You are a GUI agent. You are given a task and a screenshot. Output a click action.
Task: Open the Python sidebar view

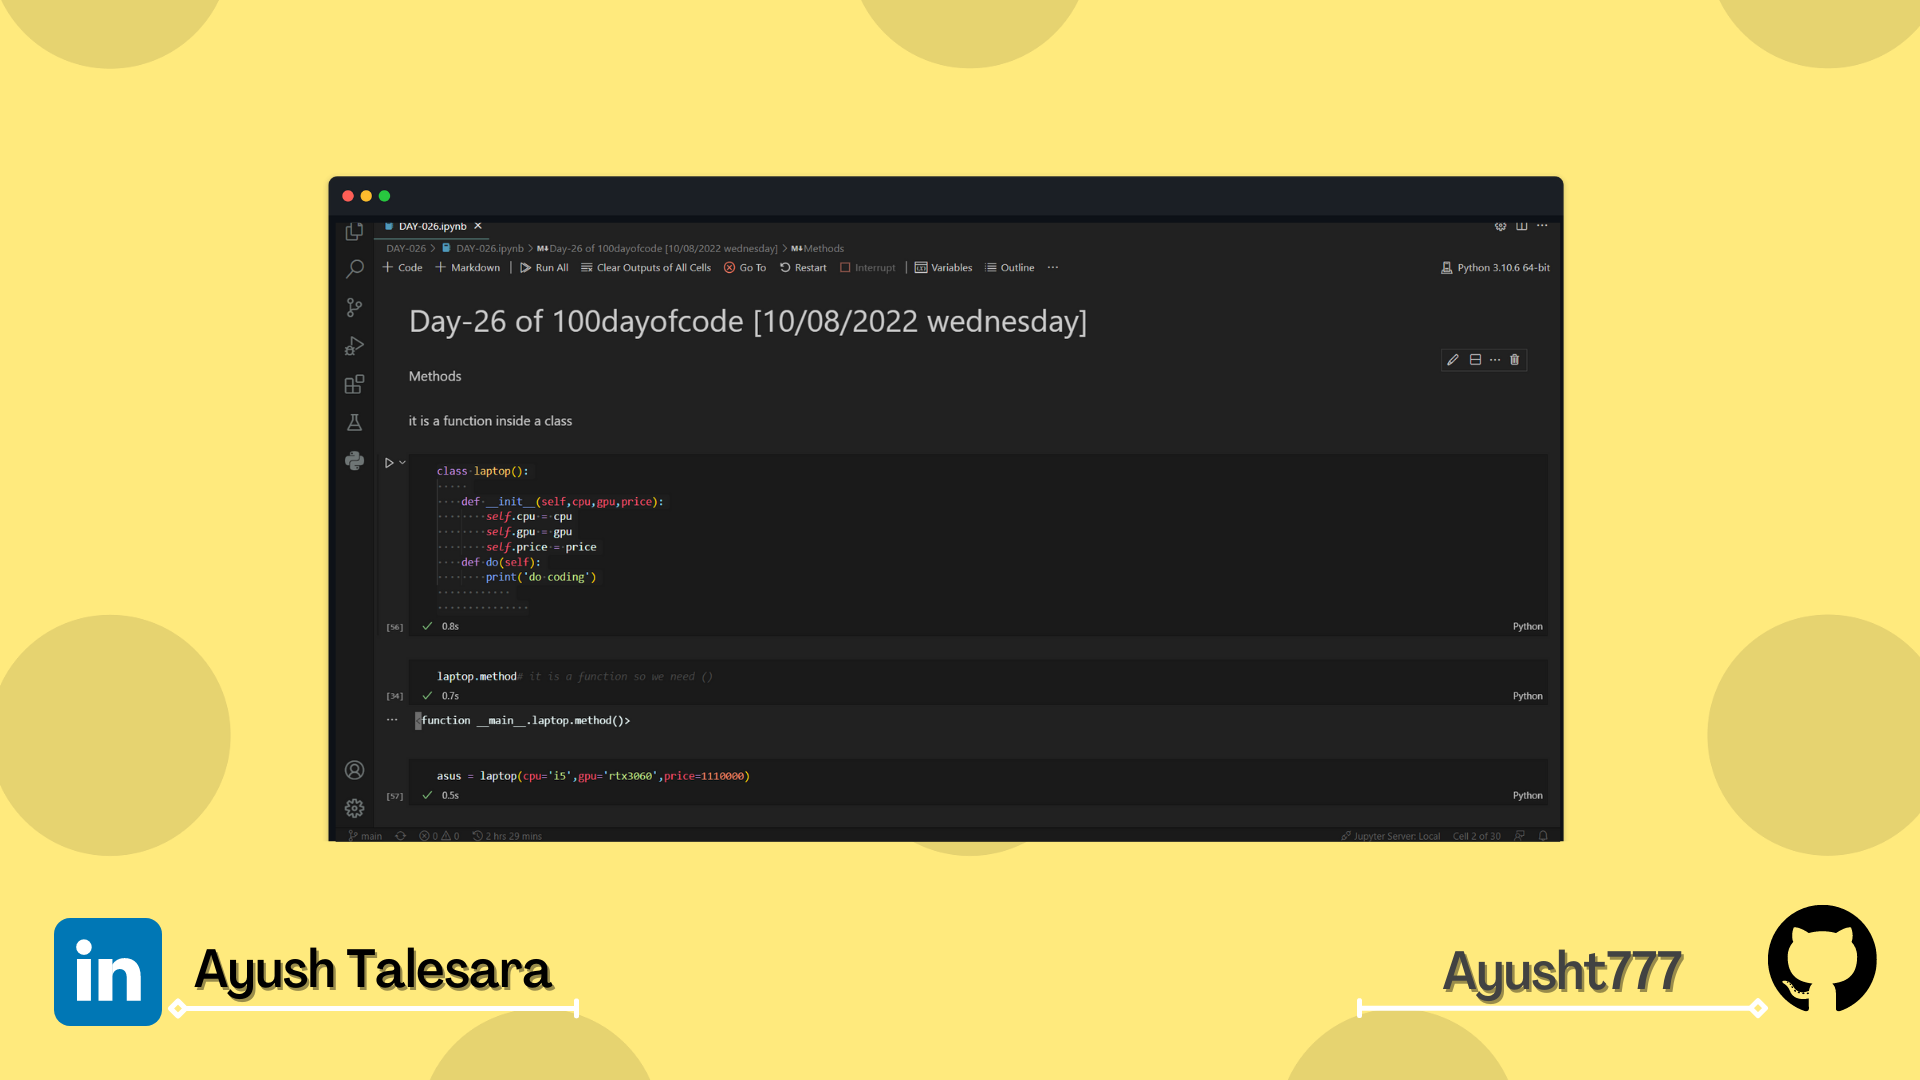354,461
